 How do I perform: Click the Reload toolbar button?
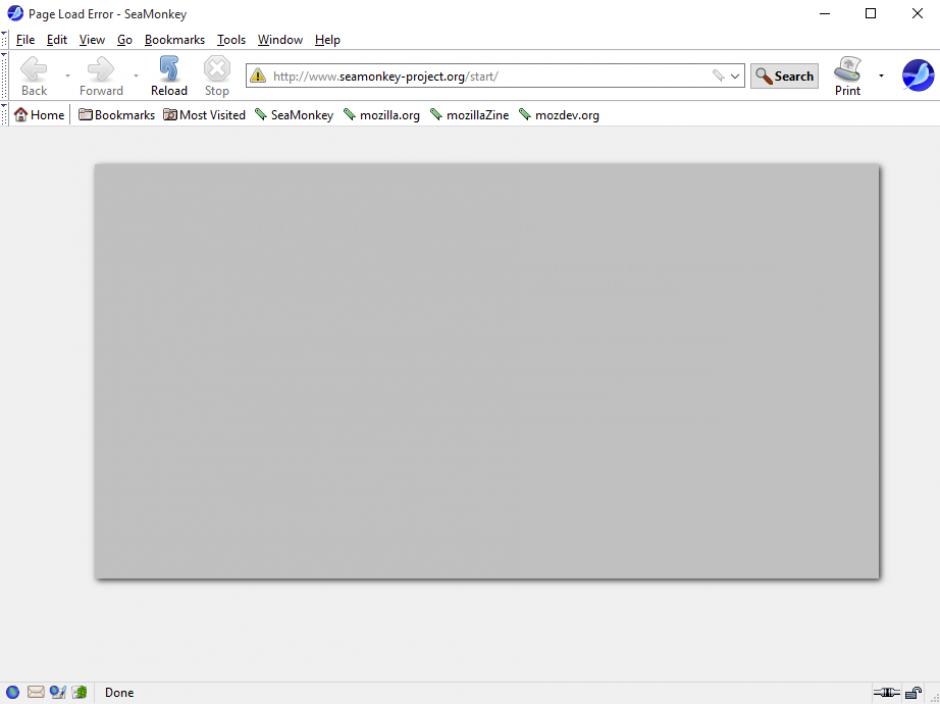point(169,76)
